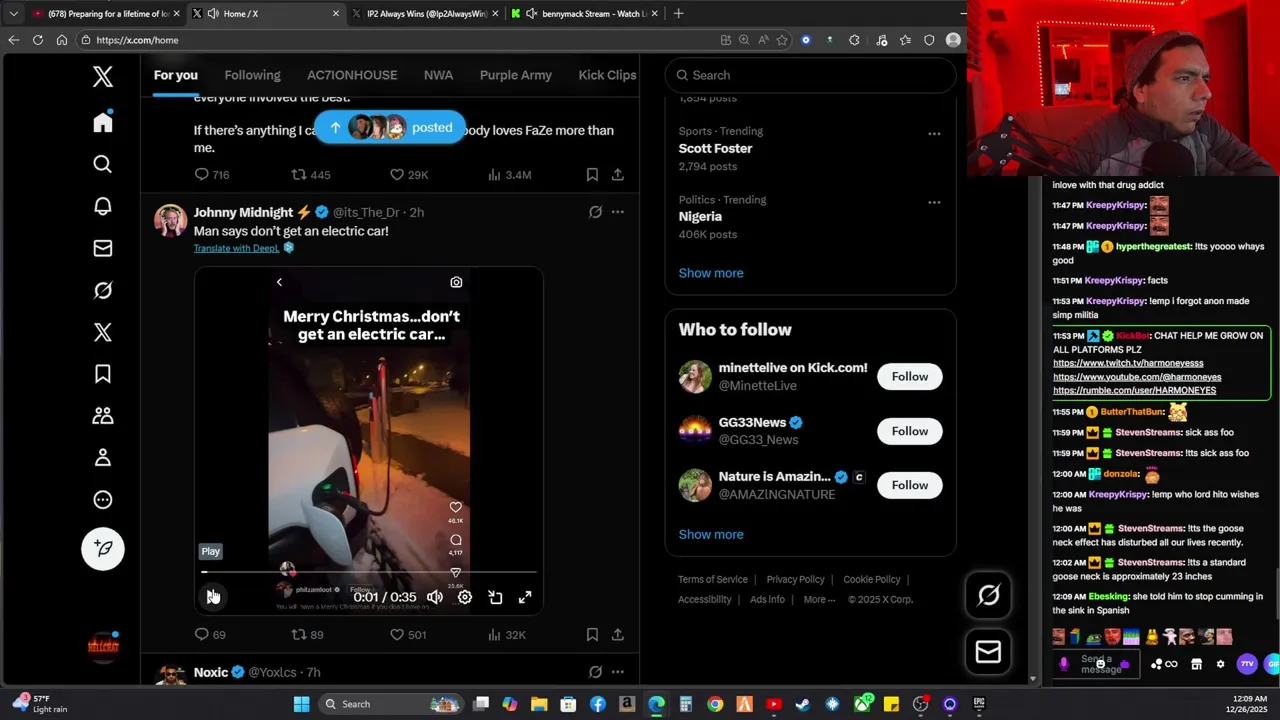This screenshot has height=720, width=1280.
Task: Switch to Following tab
Action: pos(252,75)
